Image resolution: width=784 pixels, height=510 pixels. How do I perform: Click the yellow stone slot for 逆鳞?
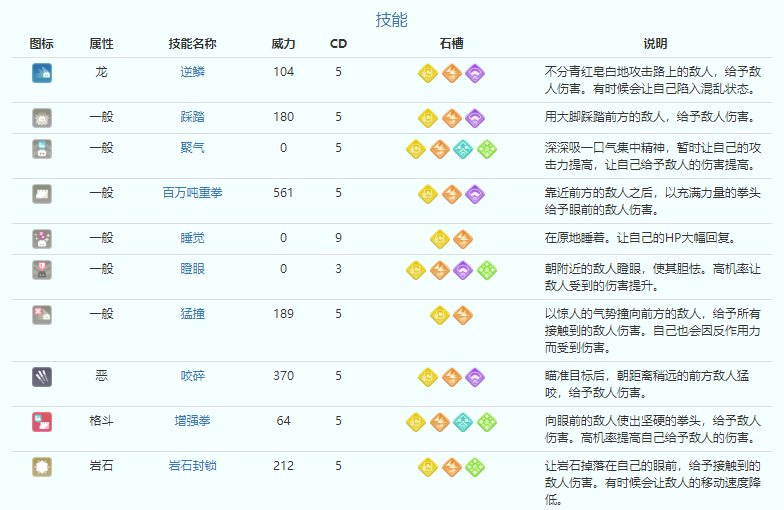click(428, 74)
